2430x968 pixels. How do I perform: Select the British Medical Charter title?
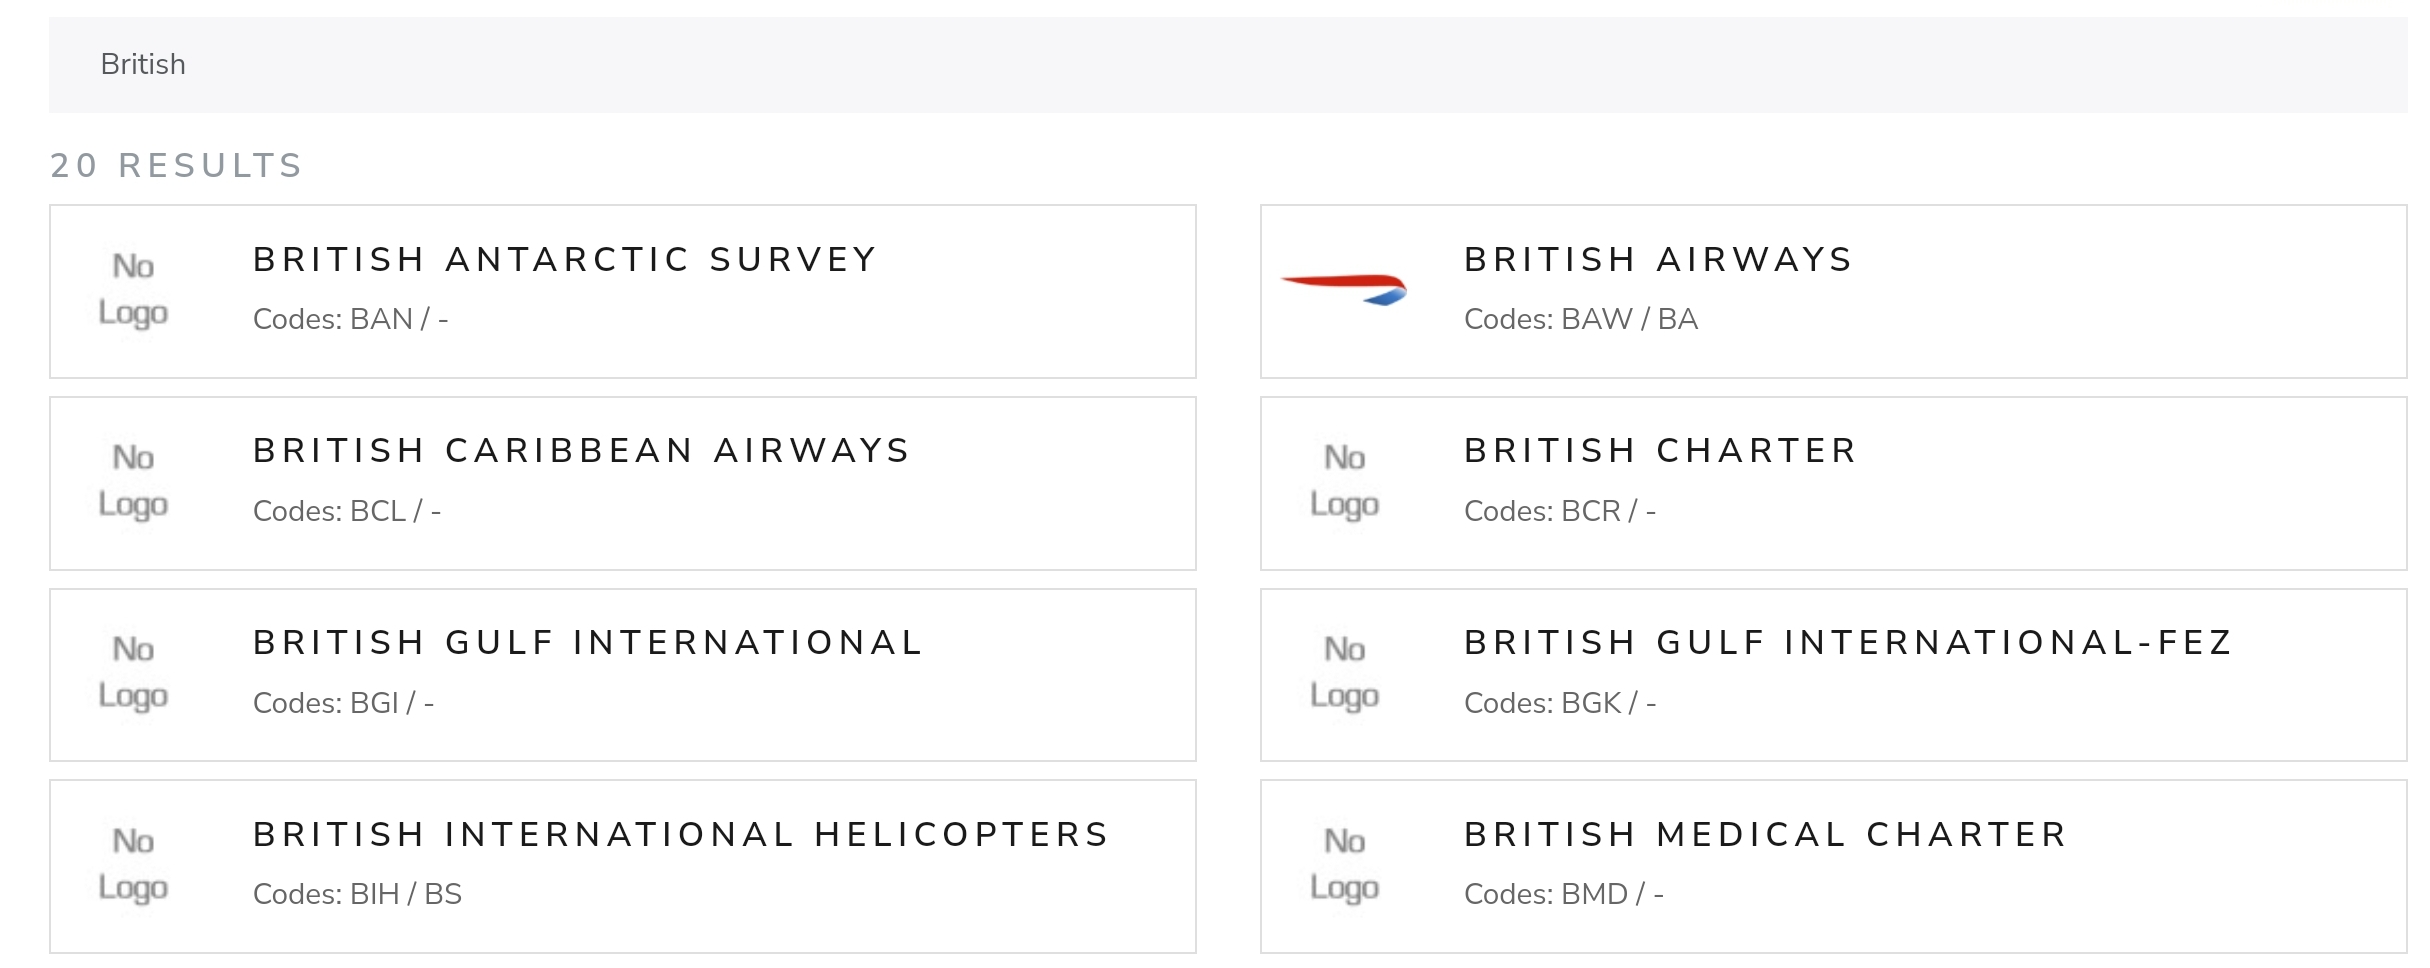click(1765, 835)
